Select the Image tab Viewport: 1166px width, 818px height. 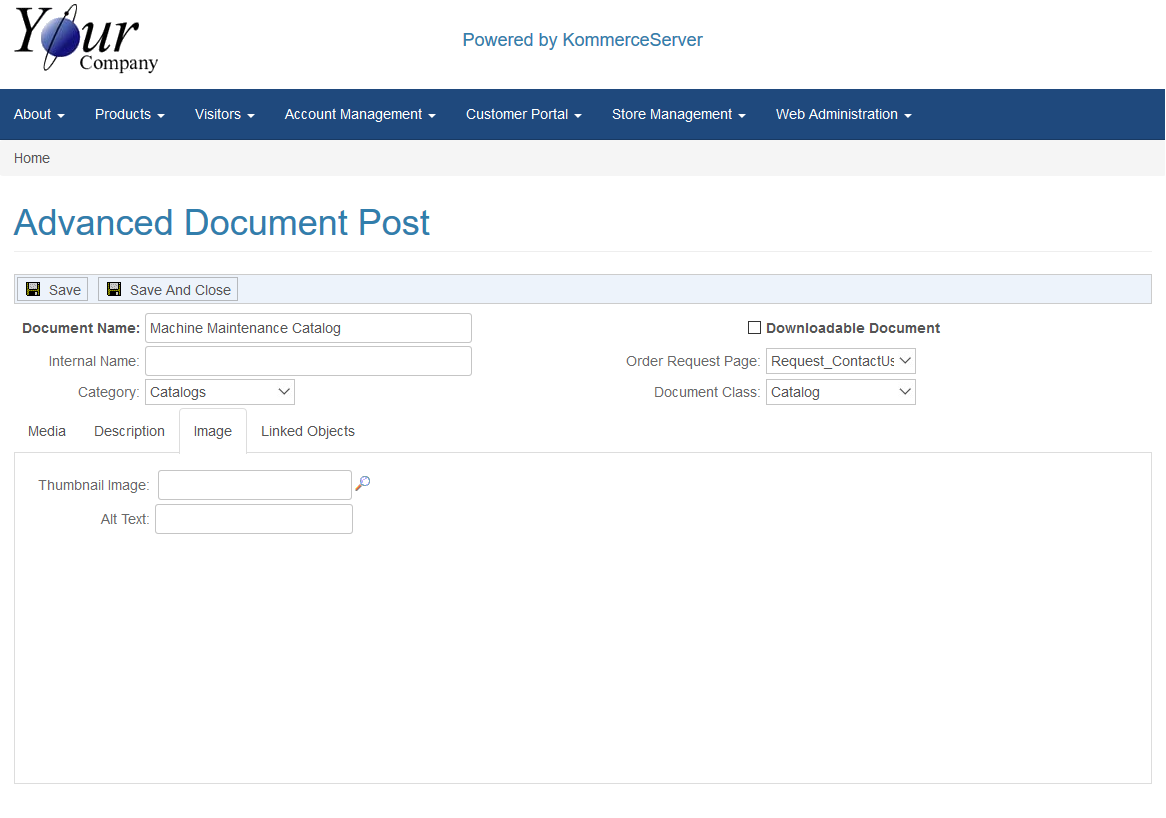212,431
